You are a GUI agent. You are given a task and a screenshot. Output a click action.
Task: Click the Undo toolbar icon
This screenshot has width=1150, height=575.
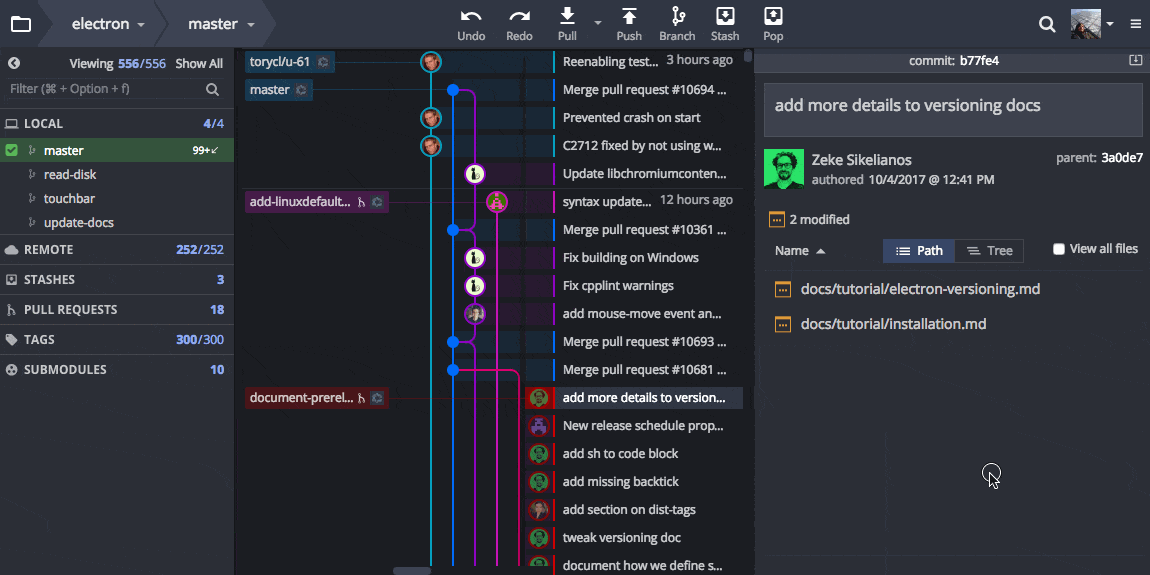pyautogui.click(x=471, y=17)
